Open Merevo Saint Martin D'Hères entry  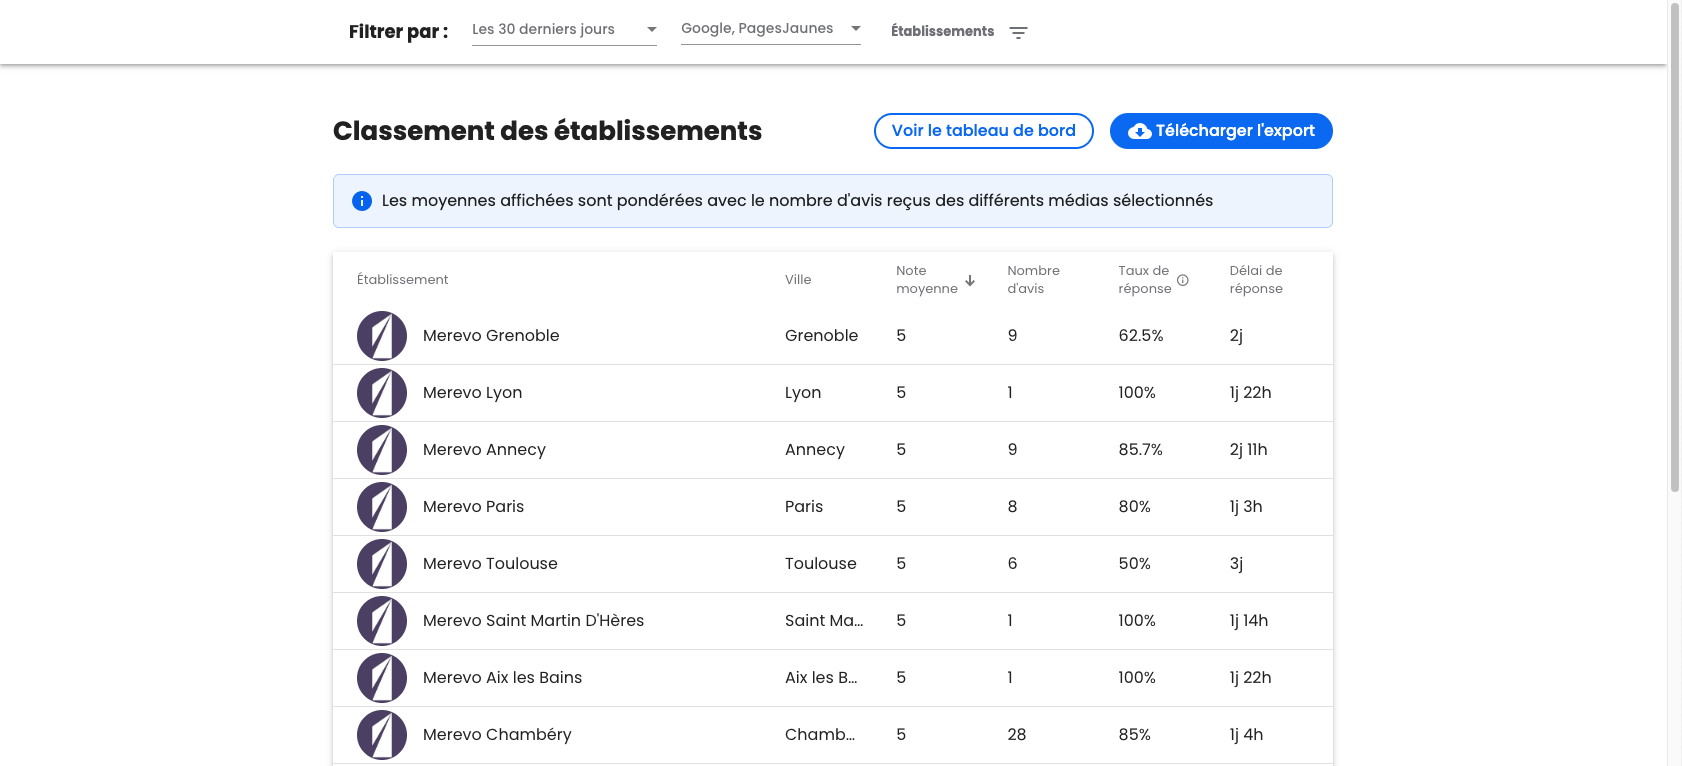(x=533, y=621)
